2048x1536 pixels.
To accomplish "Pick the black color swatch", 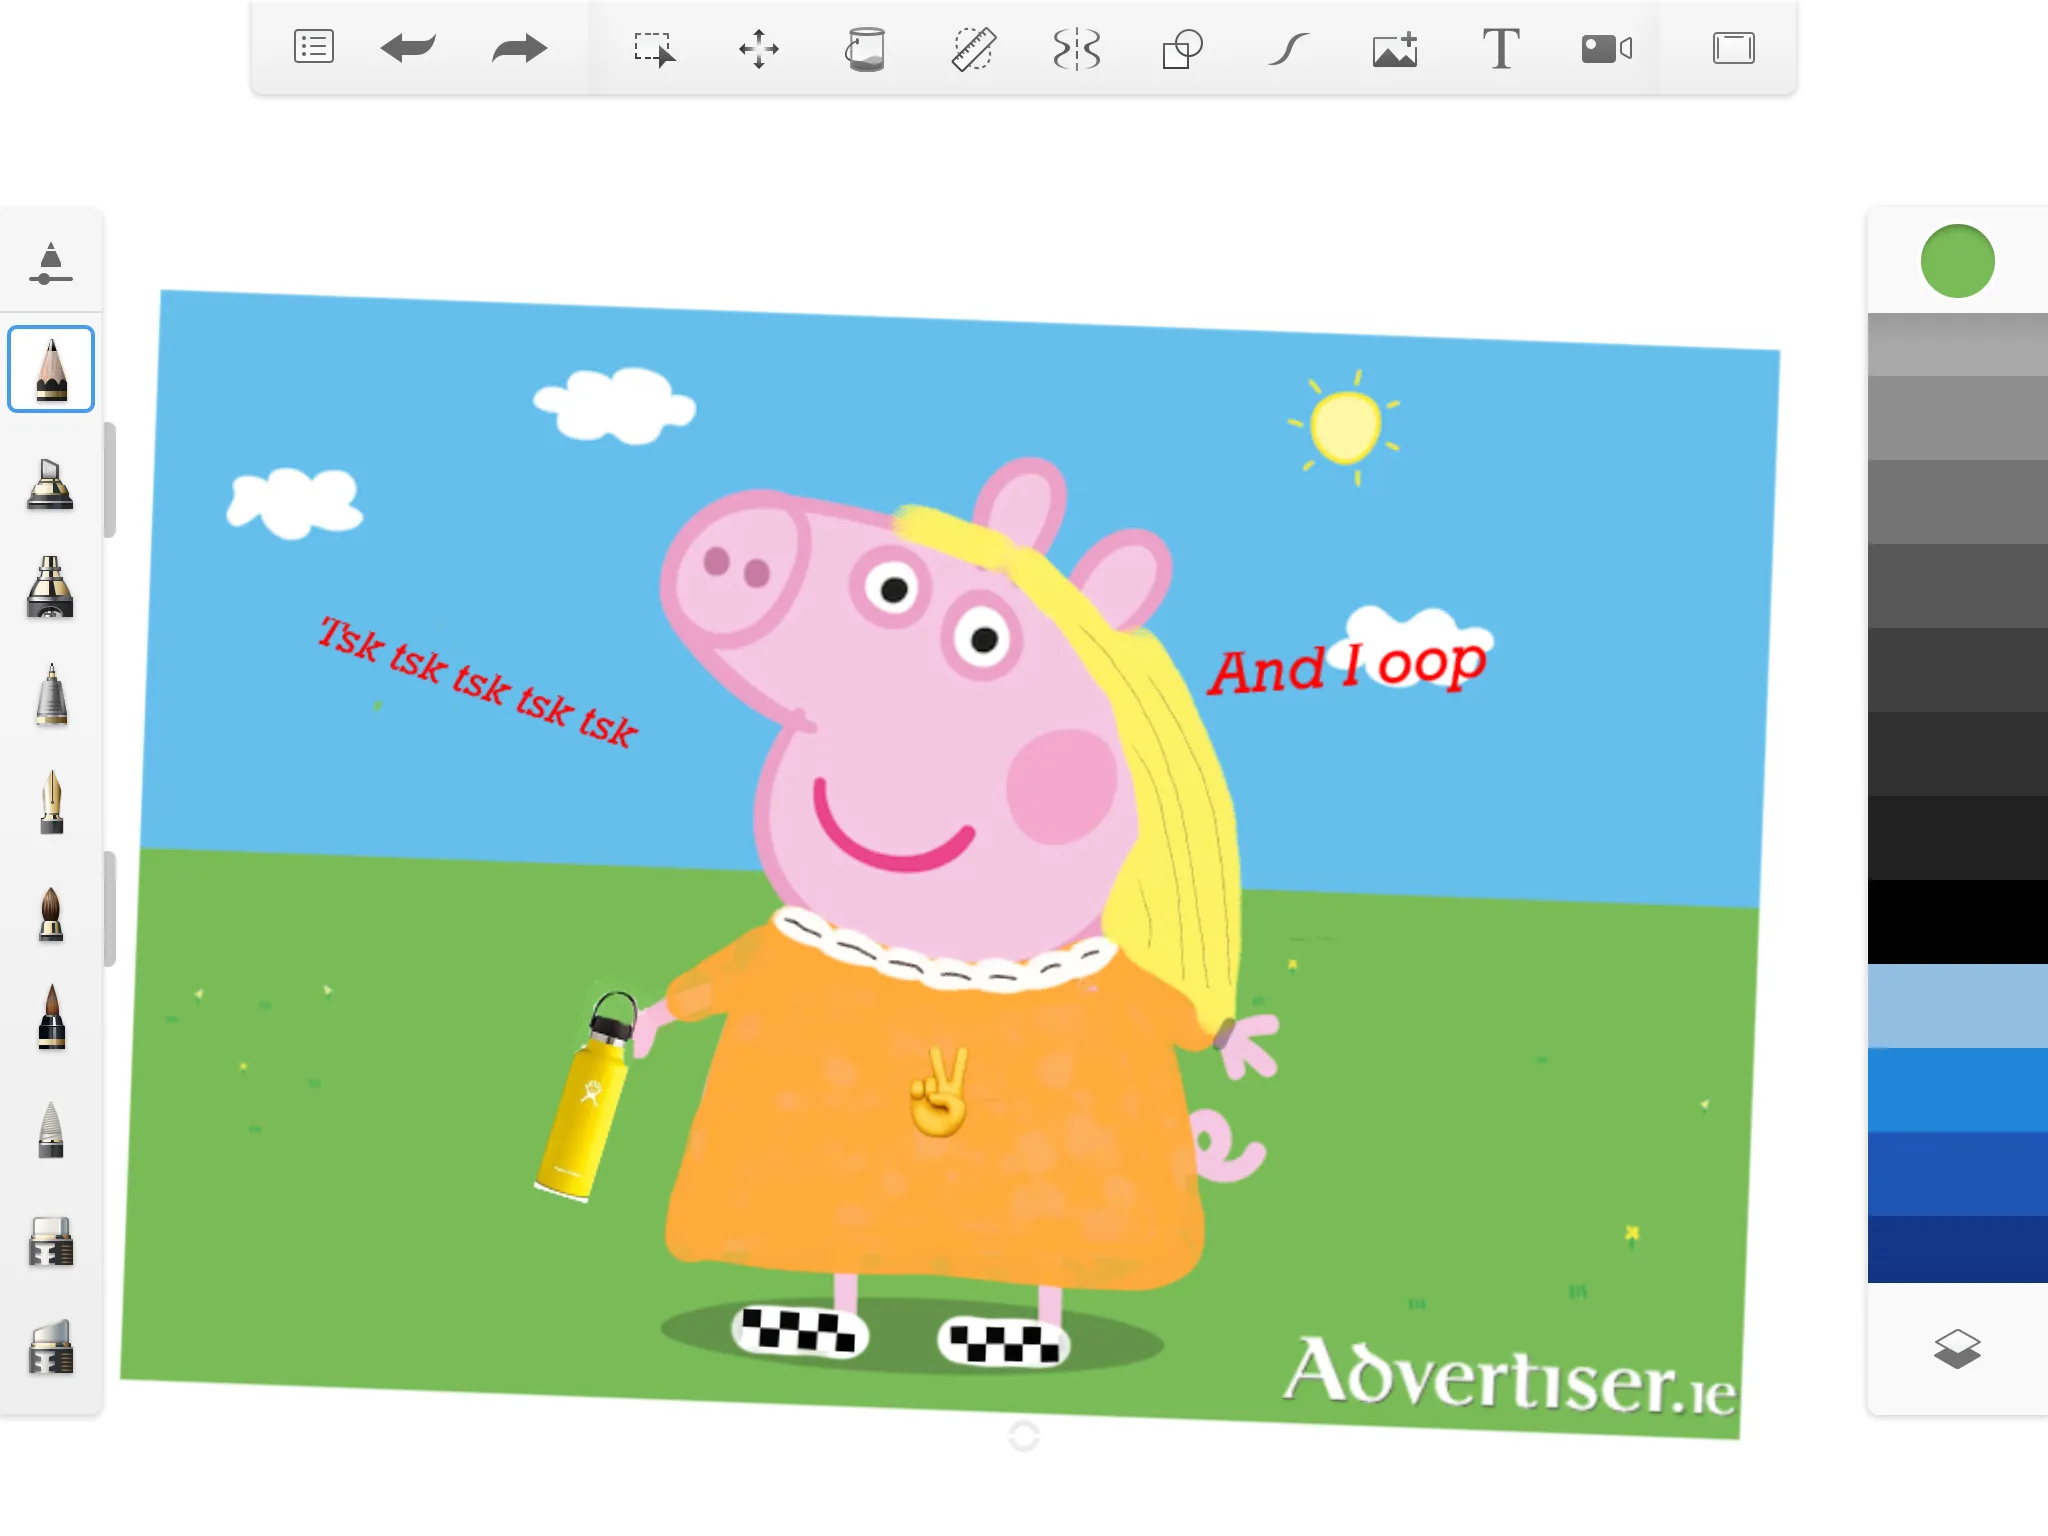I will coord(1957,922).
